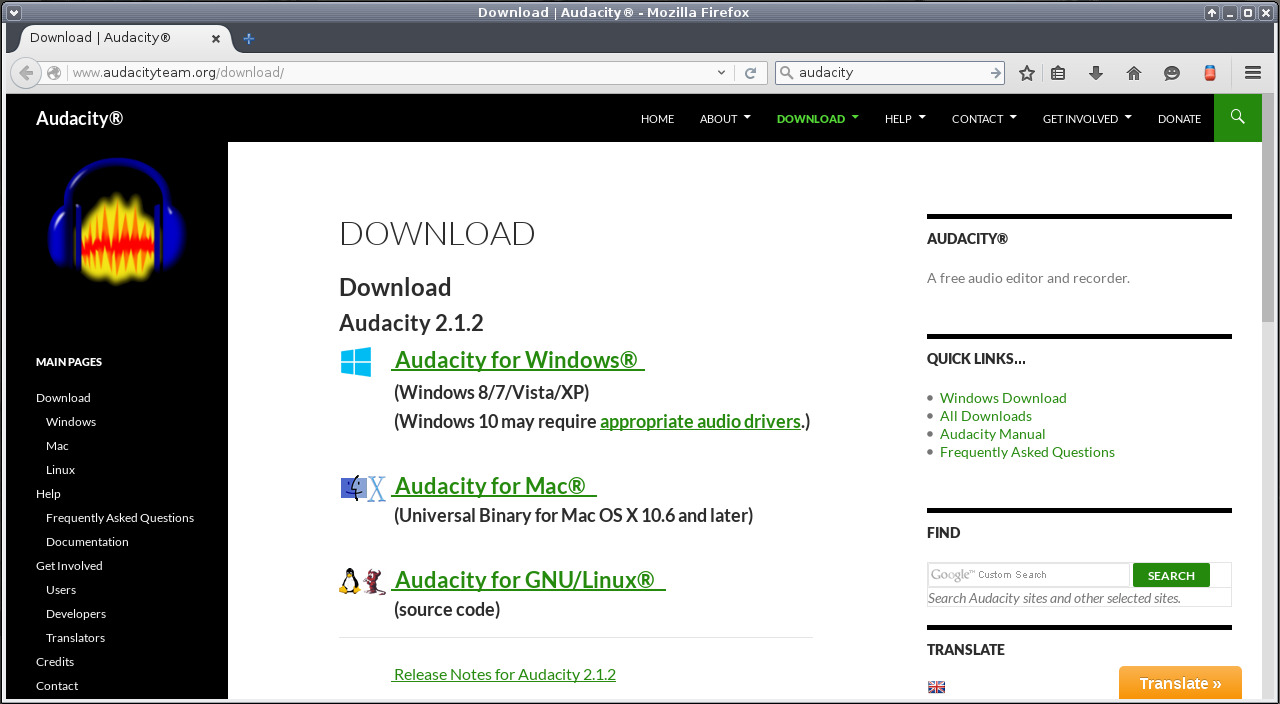Screen dimensions: 1280x704
Task: Bookmark this page with star icon
Action: (1026, 73)
